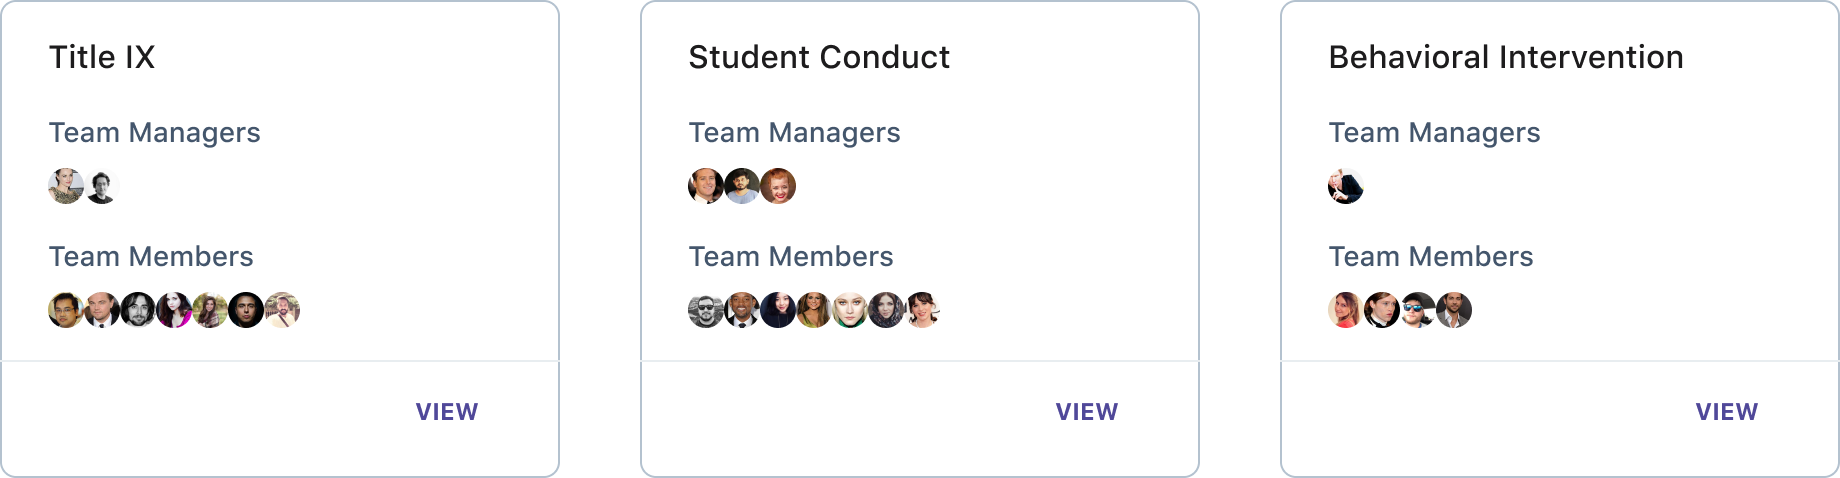The width and height of the screenshot is (1840, 478).
Task: Open the Title IX card heading
Action: click(102, 57)
